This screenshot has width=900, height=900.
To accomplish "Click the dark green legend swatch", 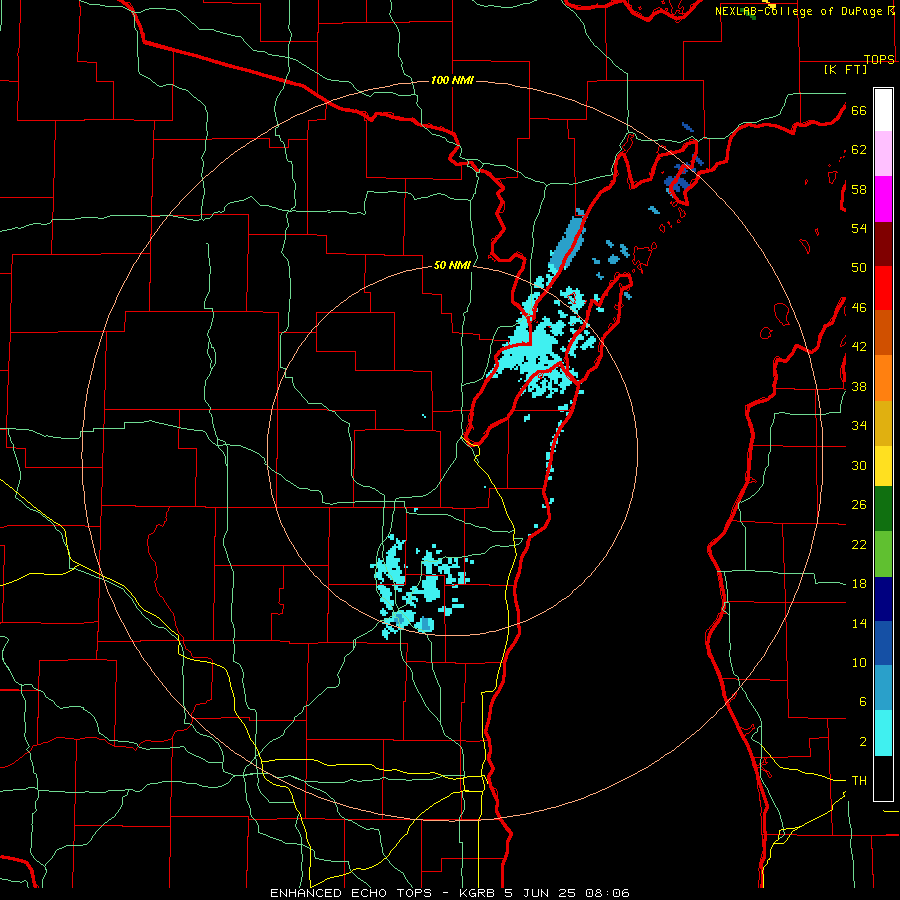I will (x=883, y=509).
